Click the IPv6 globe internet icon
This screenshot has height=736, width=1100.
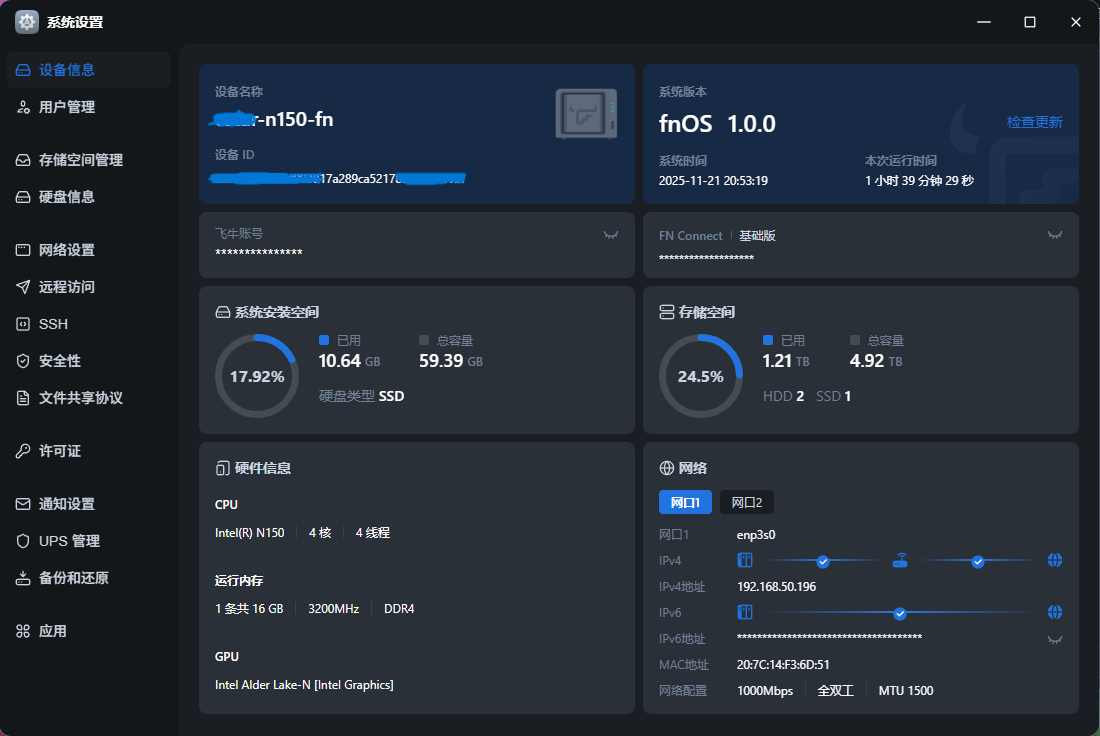(1054, 612)
